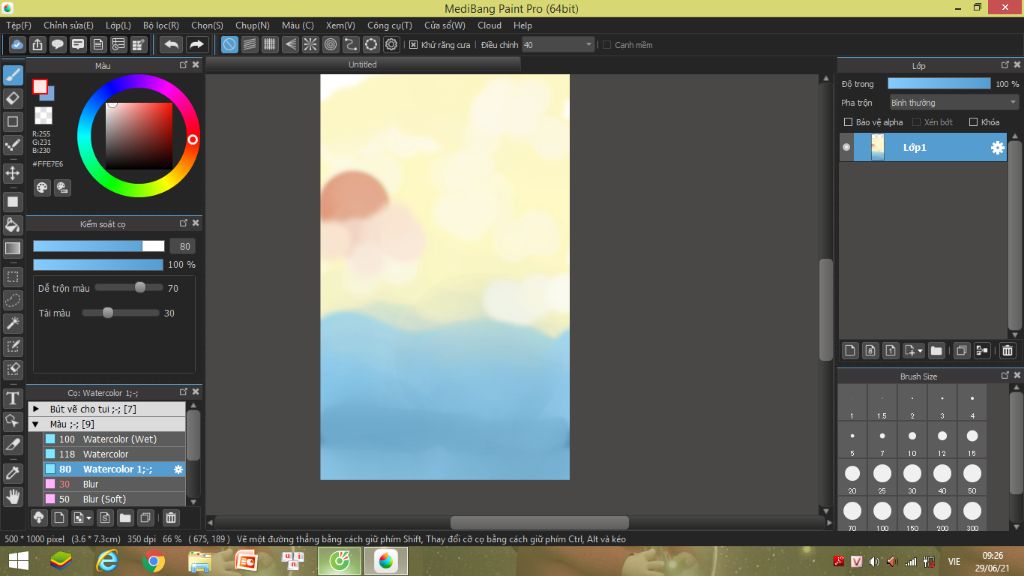Adjust the Dễ trộn màu slider
1024x576 pixels.
[129, 288]
